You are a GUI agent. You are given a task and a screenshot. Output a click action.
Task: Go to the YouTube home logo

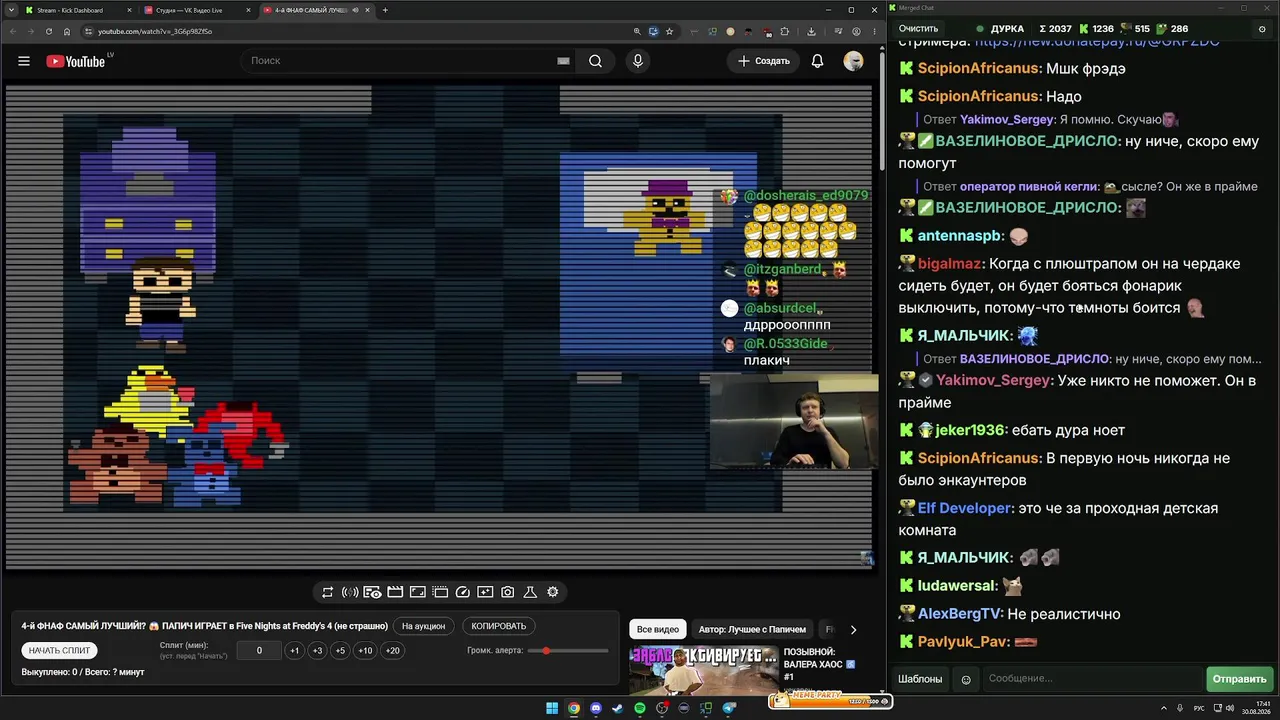point(75,61)
